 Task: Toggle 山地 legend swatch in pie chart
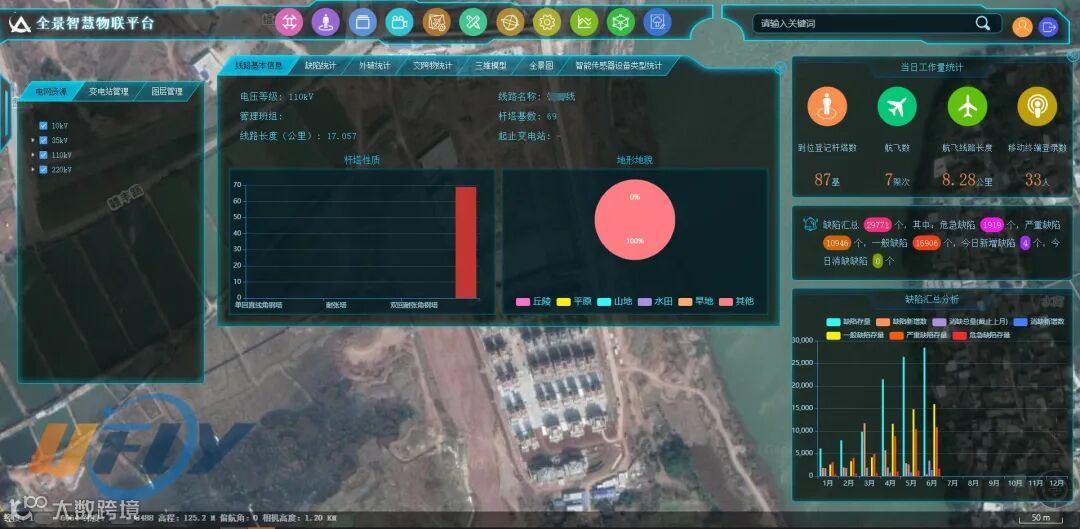point(603,302)
